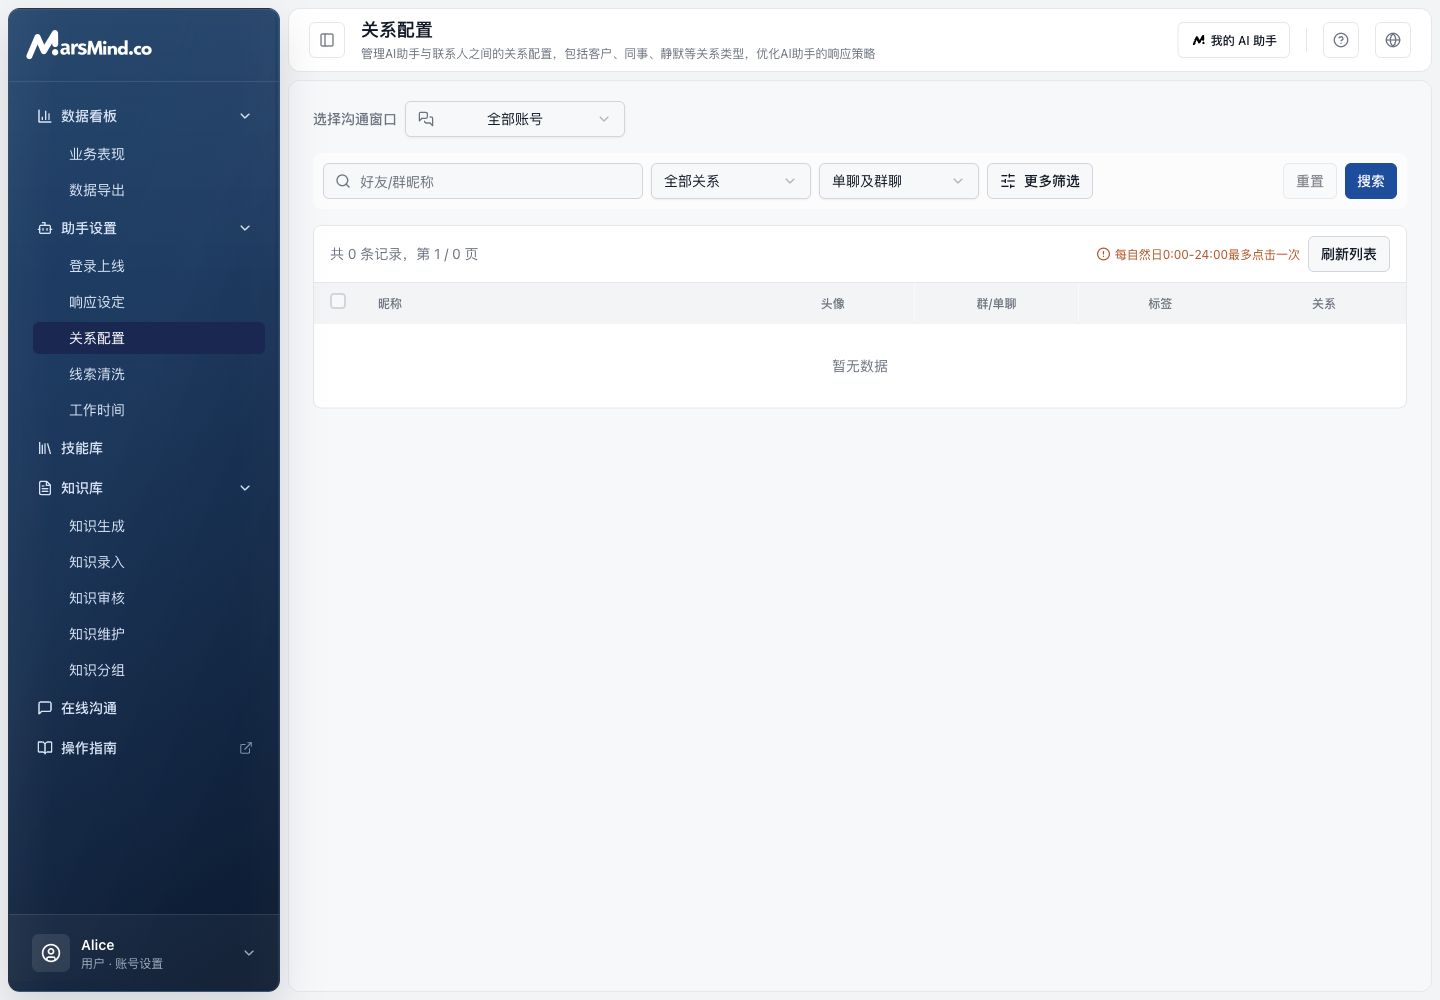This screenshot has height=1000, width=1440.
Task: Click the 头像 column header
Action: [833, 303]
